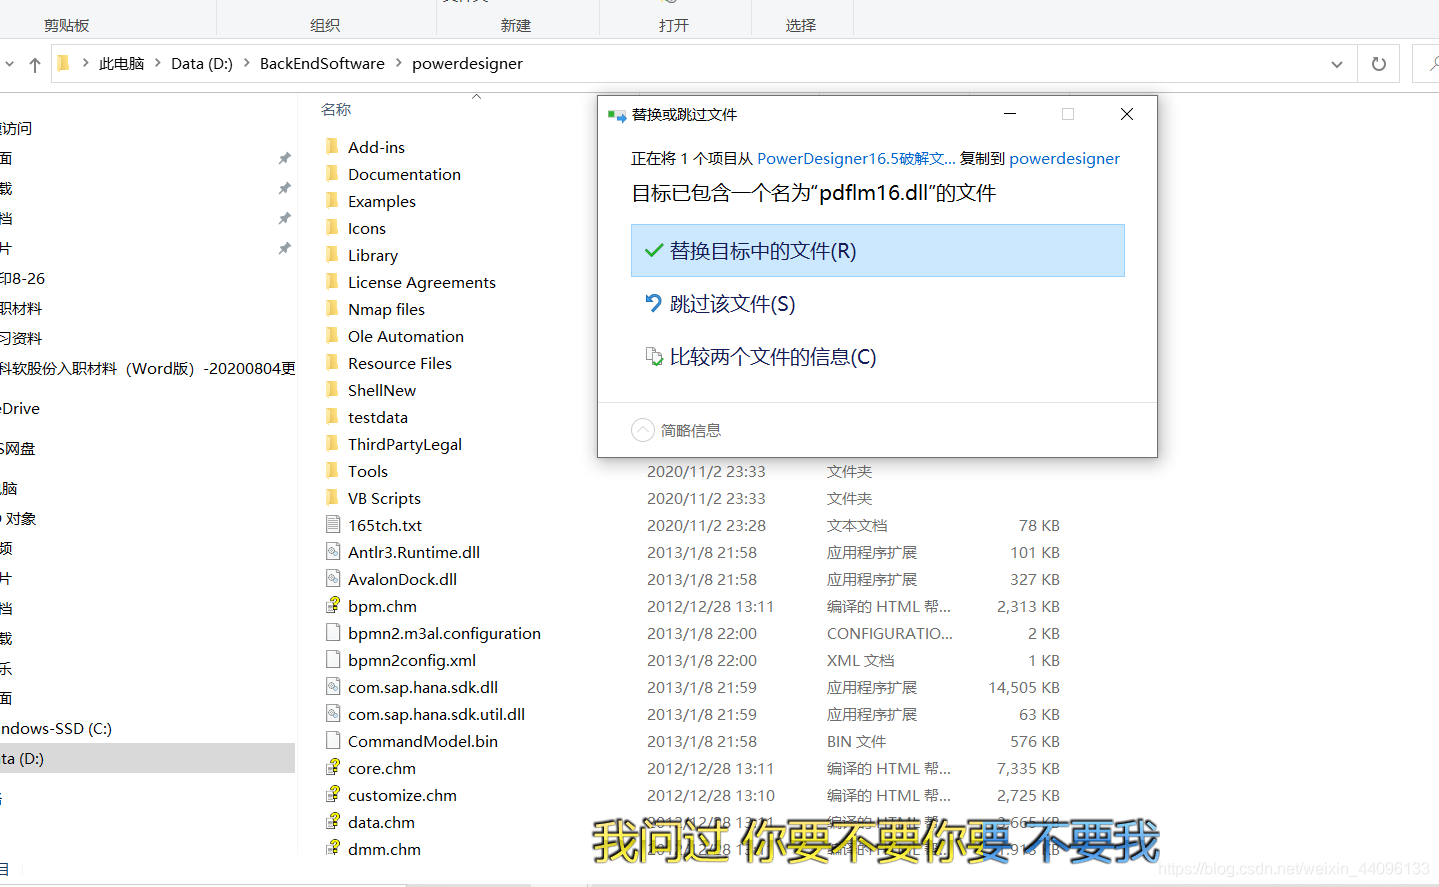1439x887 pixels.
Task: Sort by the 名称 column header
Action: pyautogui.click(x=336, y=110)
